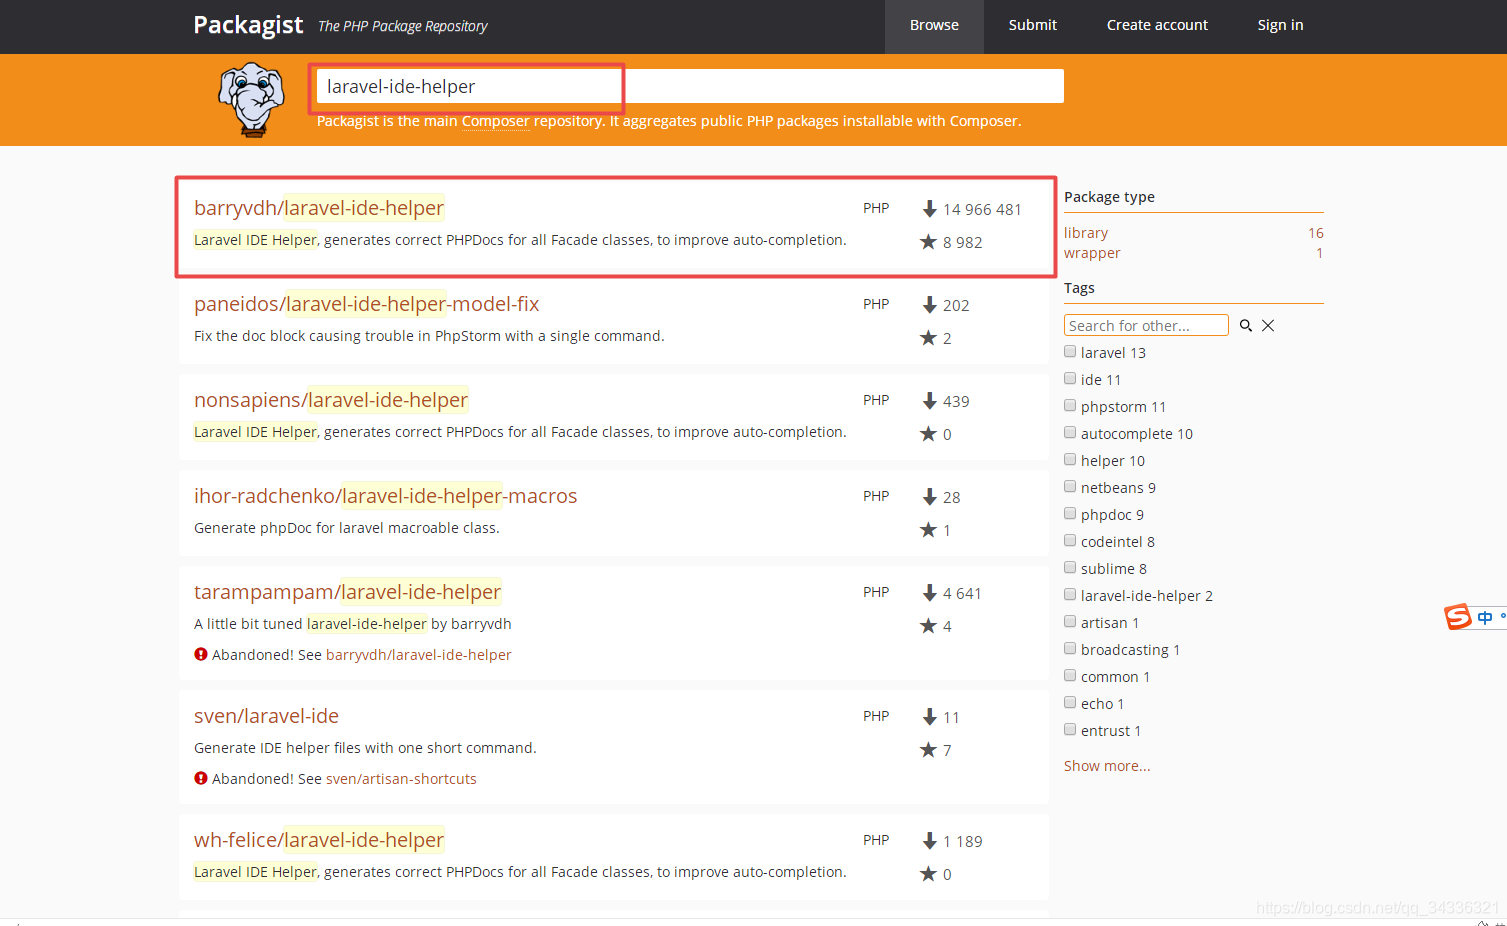Screen dimensions: 1507x926
Task: Click the X icon to clear tag search
Action: coord(1267,325)
